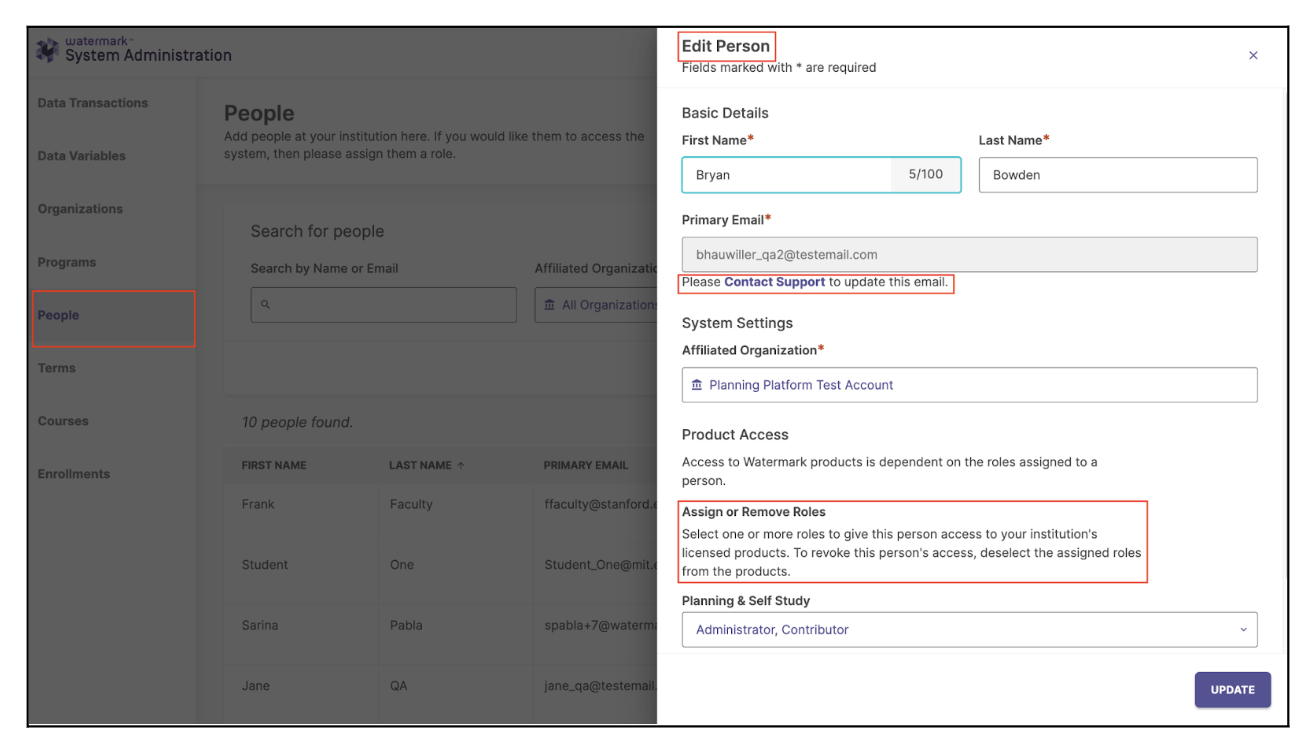Click the Watermark logo icon
Viewport: 1316px width, 740px height.
click(47, 50)
